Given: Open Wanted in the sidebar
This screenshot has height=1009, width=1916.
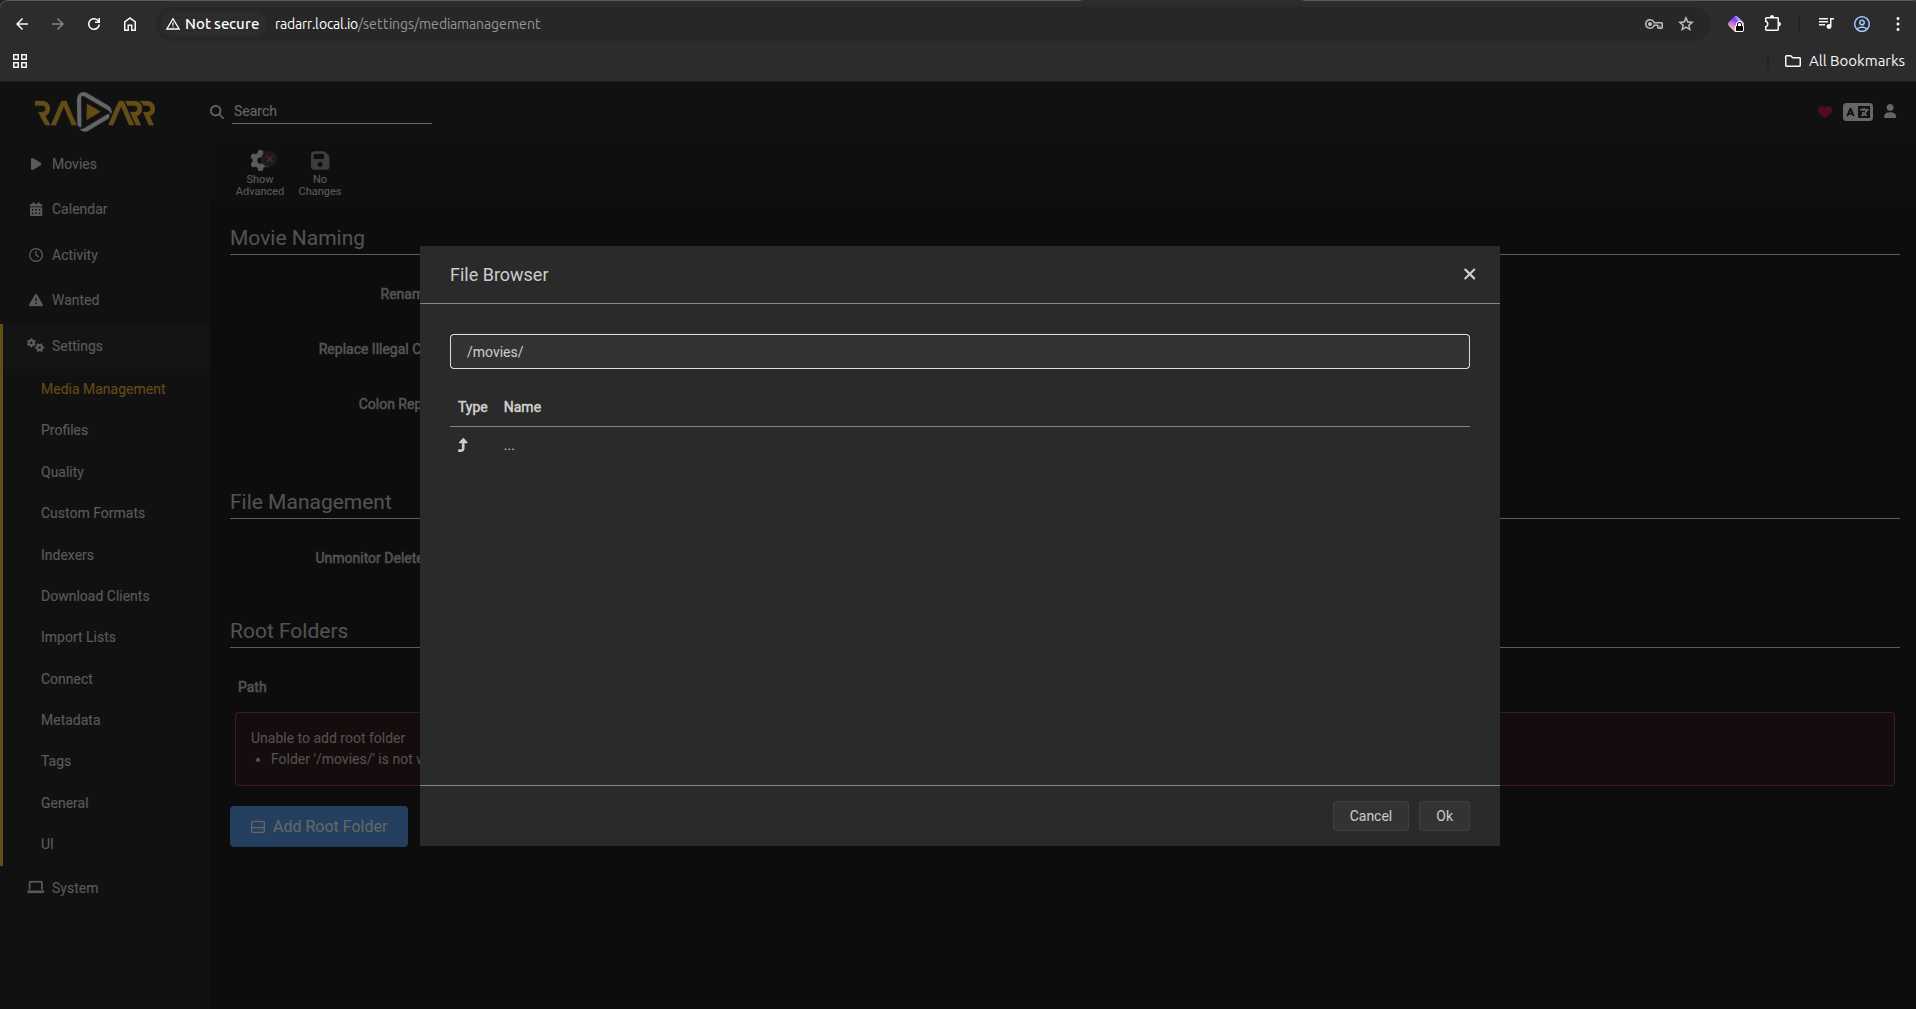Looking at the screenshot, I should click(75, 300).
